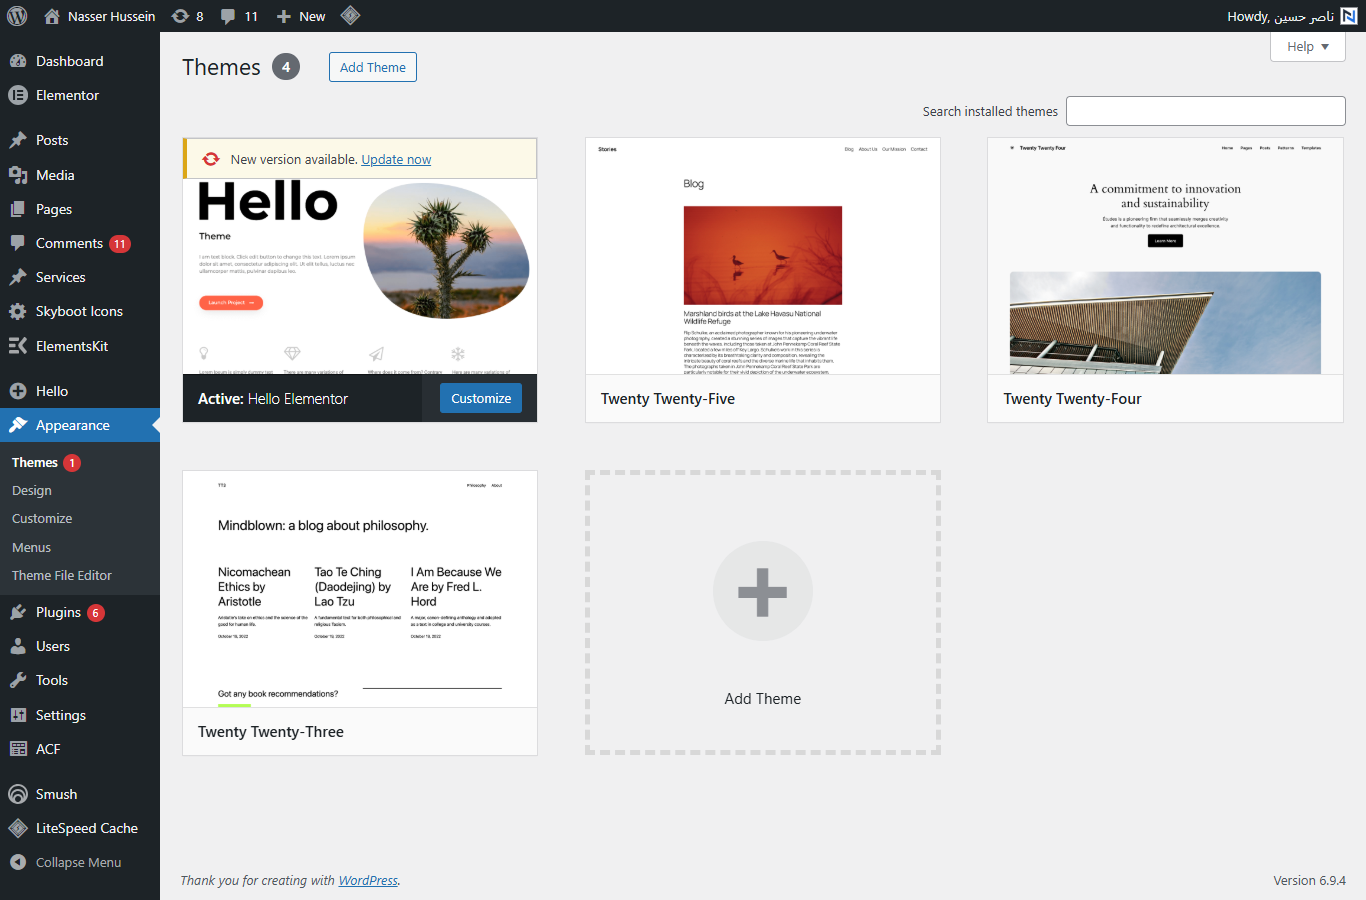The image size is (1366, 900).
Task: Click the Skyboot Icons gear icon
Action: [x=18, y=311]
